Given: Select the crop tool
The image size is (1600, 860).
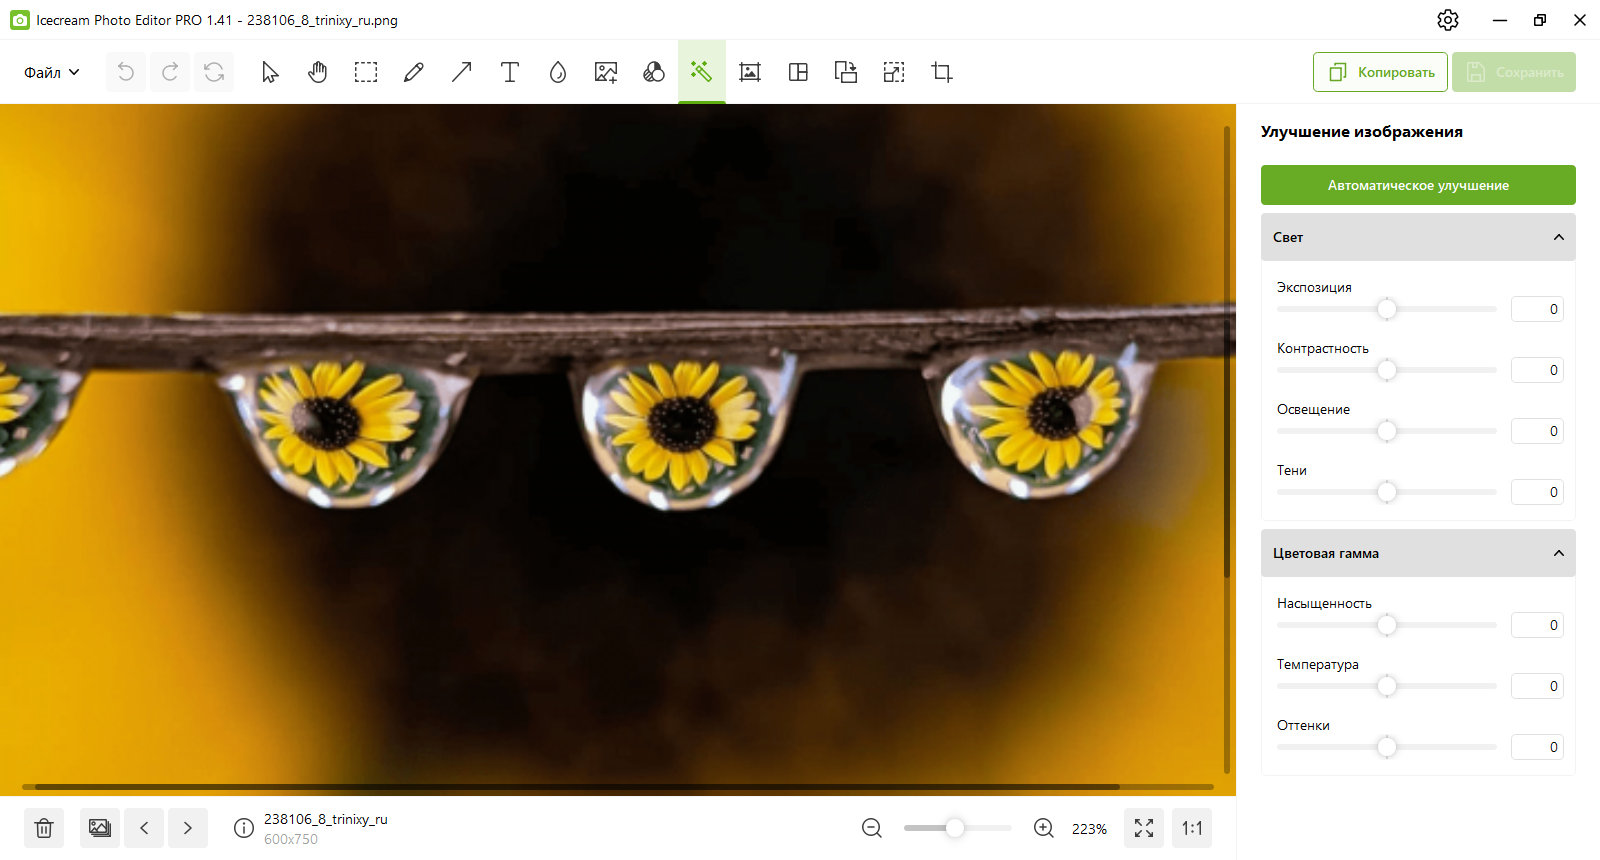Looking at the screenshot, I should [942, 72].
